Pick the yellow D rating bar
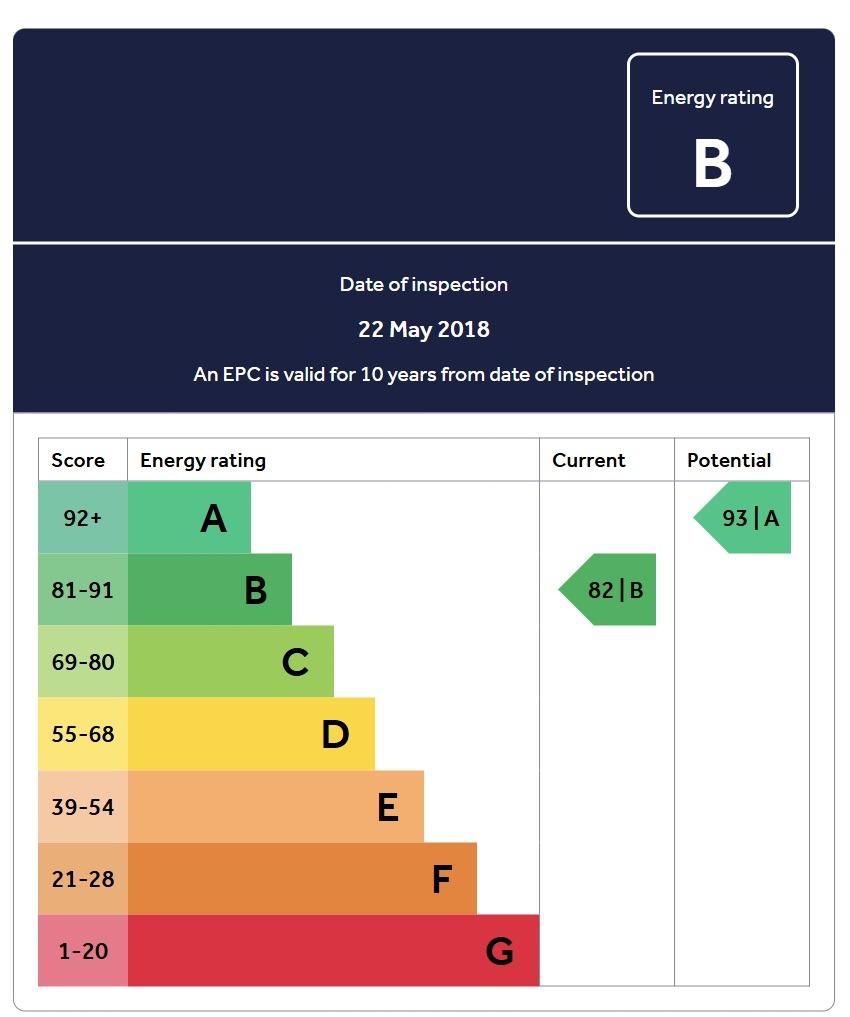 pos(251,734)
